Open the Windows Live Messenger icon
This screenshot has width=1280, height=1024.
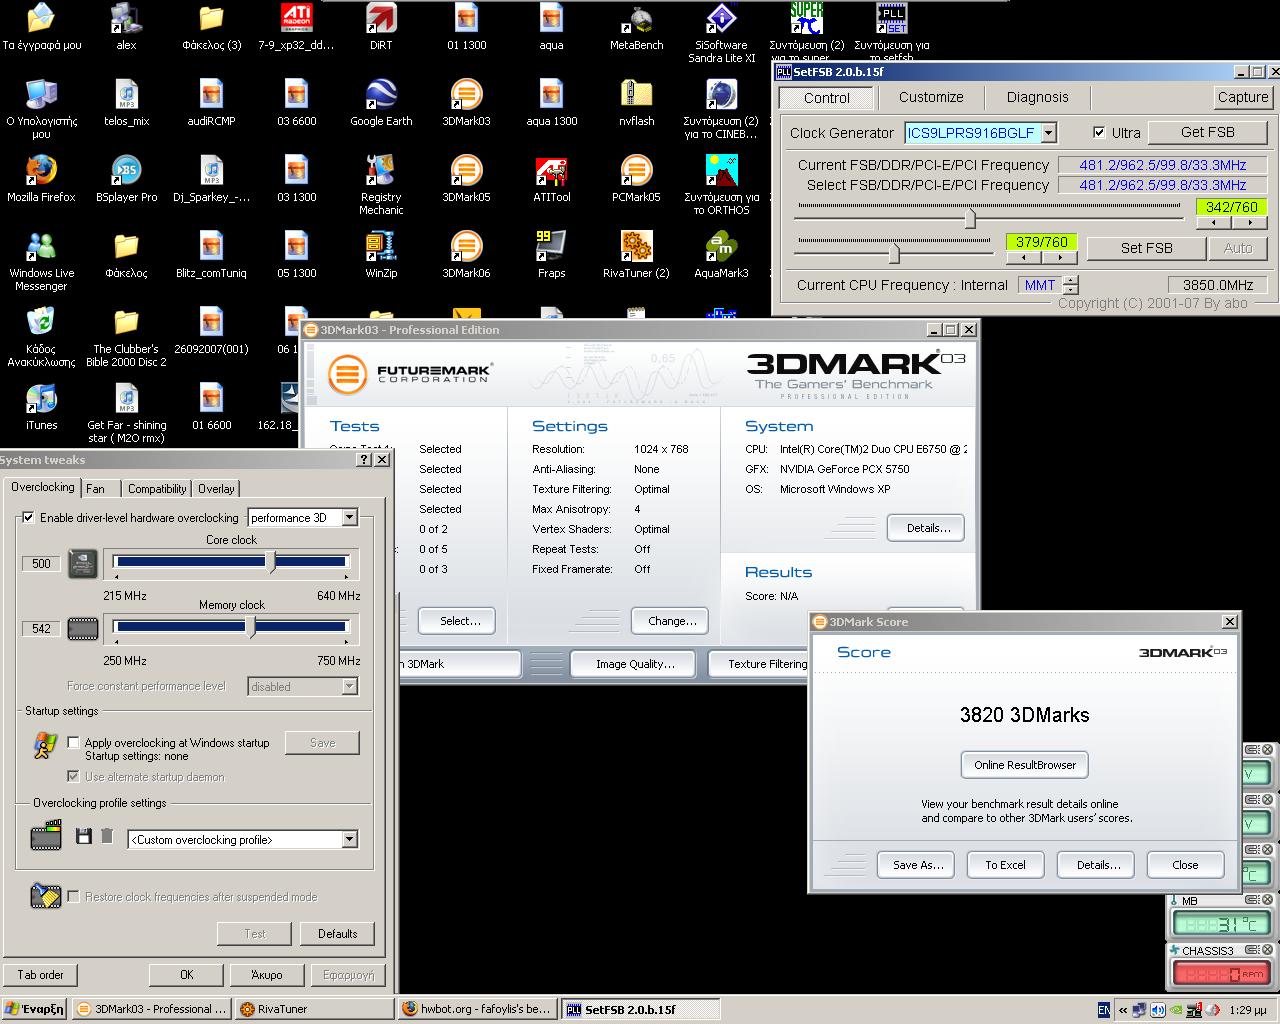click(x=41, y=260)
